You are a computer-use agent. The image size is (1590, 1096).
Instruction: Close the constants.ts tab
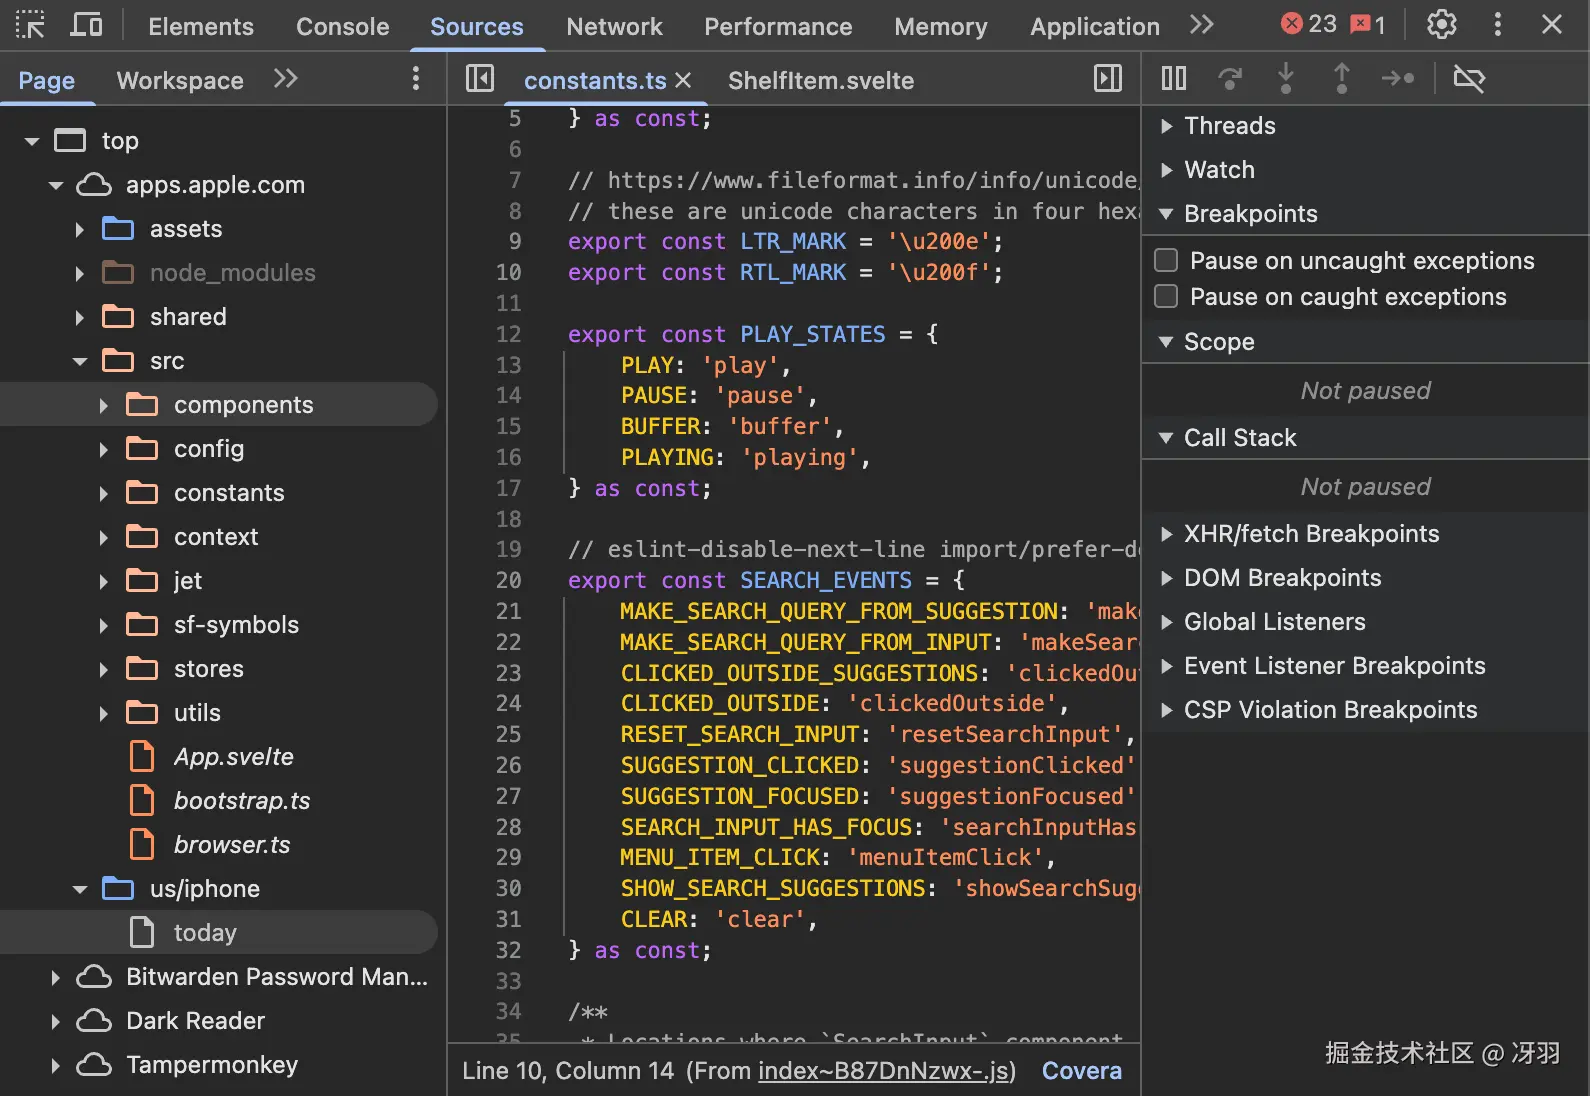pos(684,80)
